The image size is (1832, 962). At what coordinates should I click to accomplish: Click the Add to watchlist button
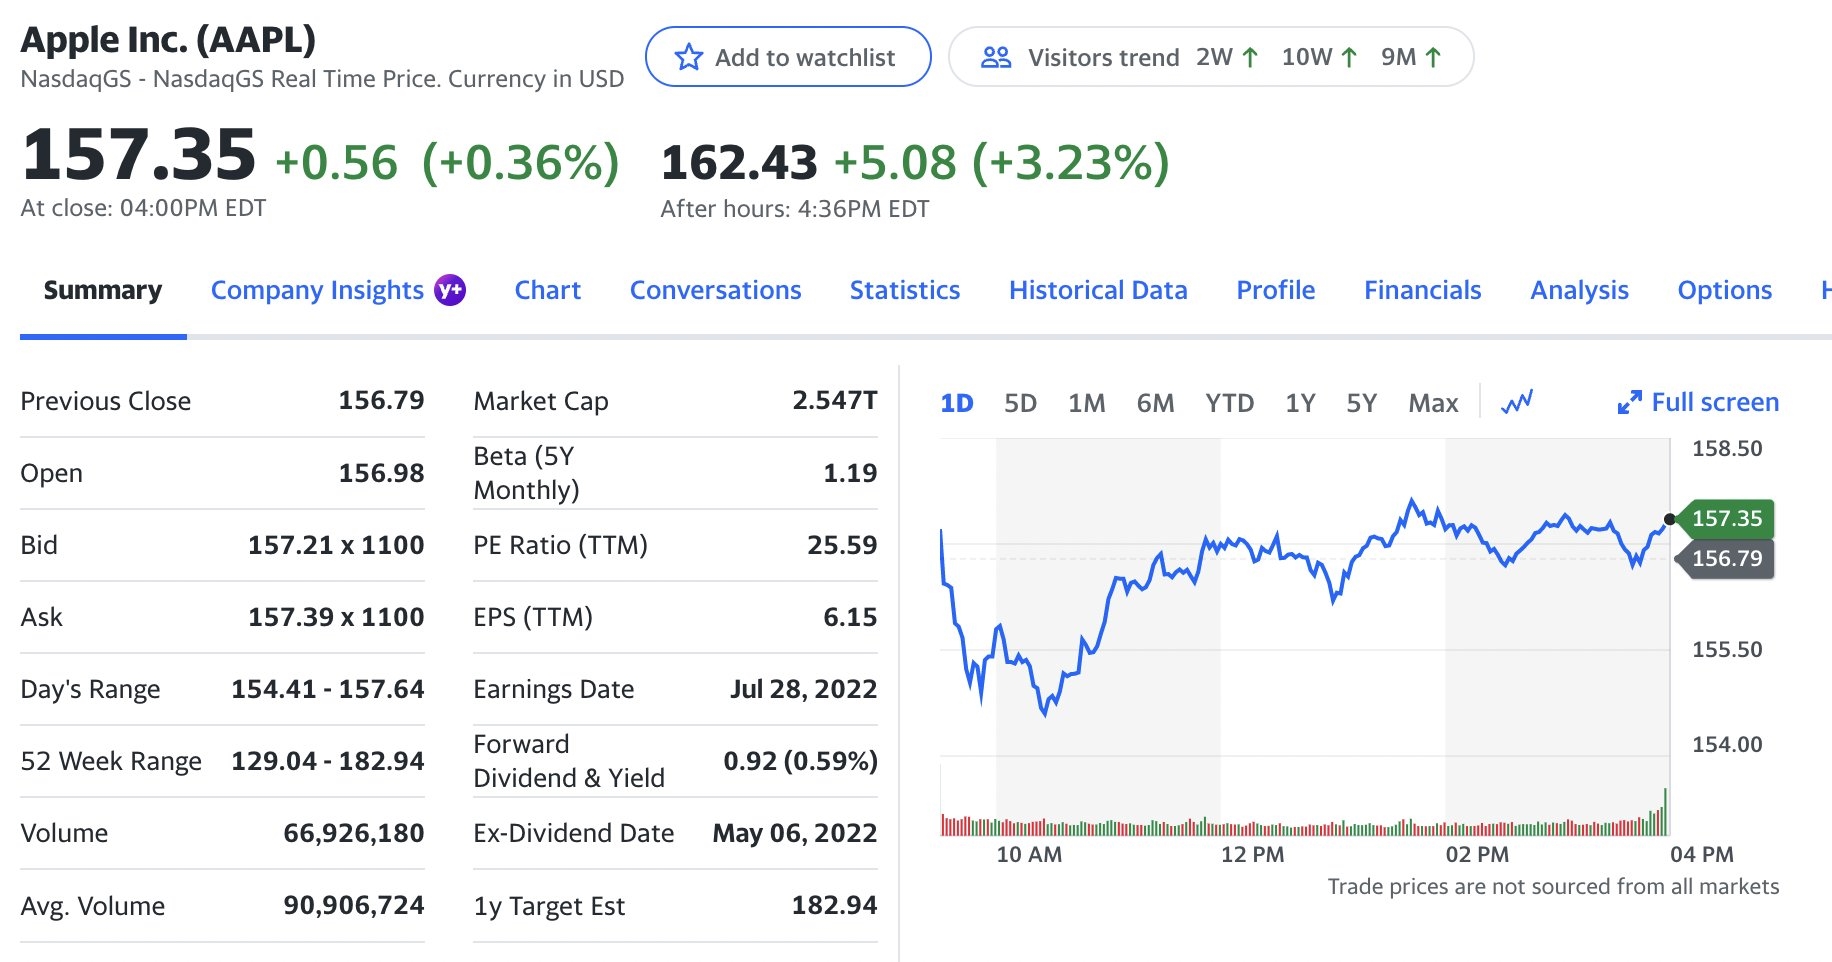click(788, 57)
